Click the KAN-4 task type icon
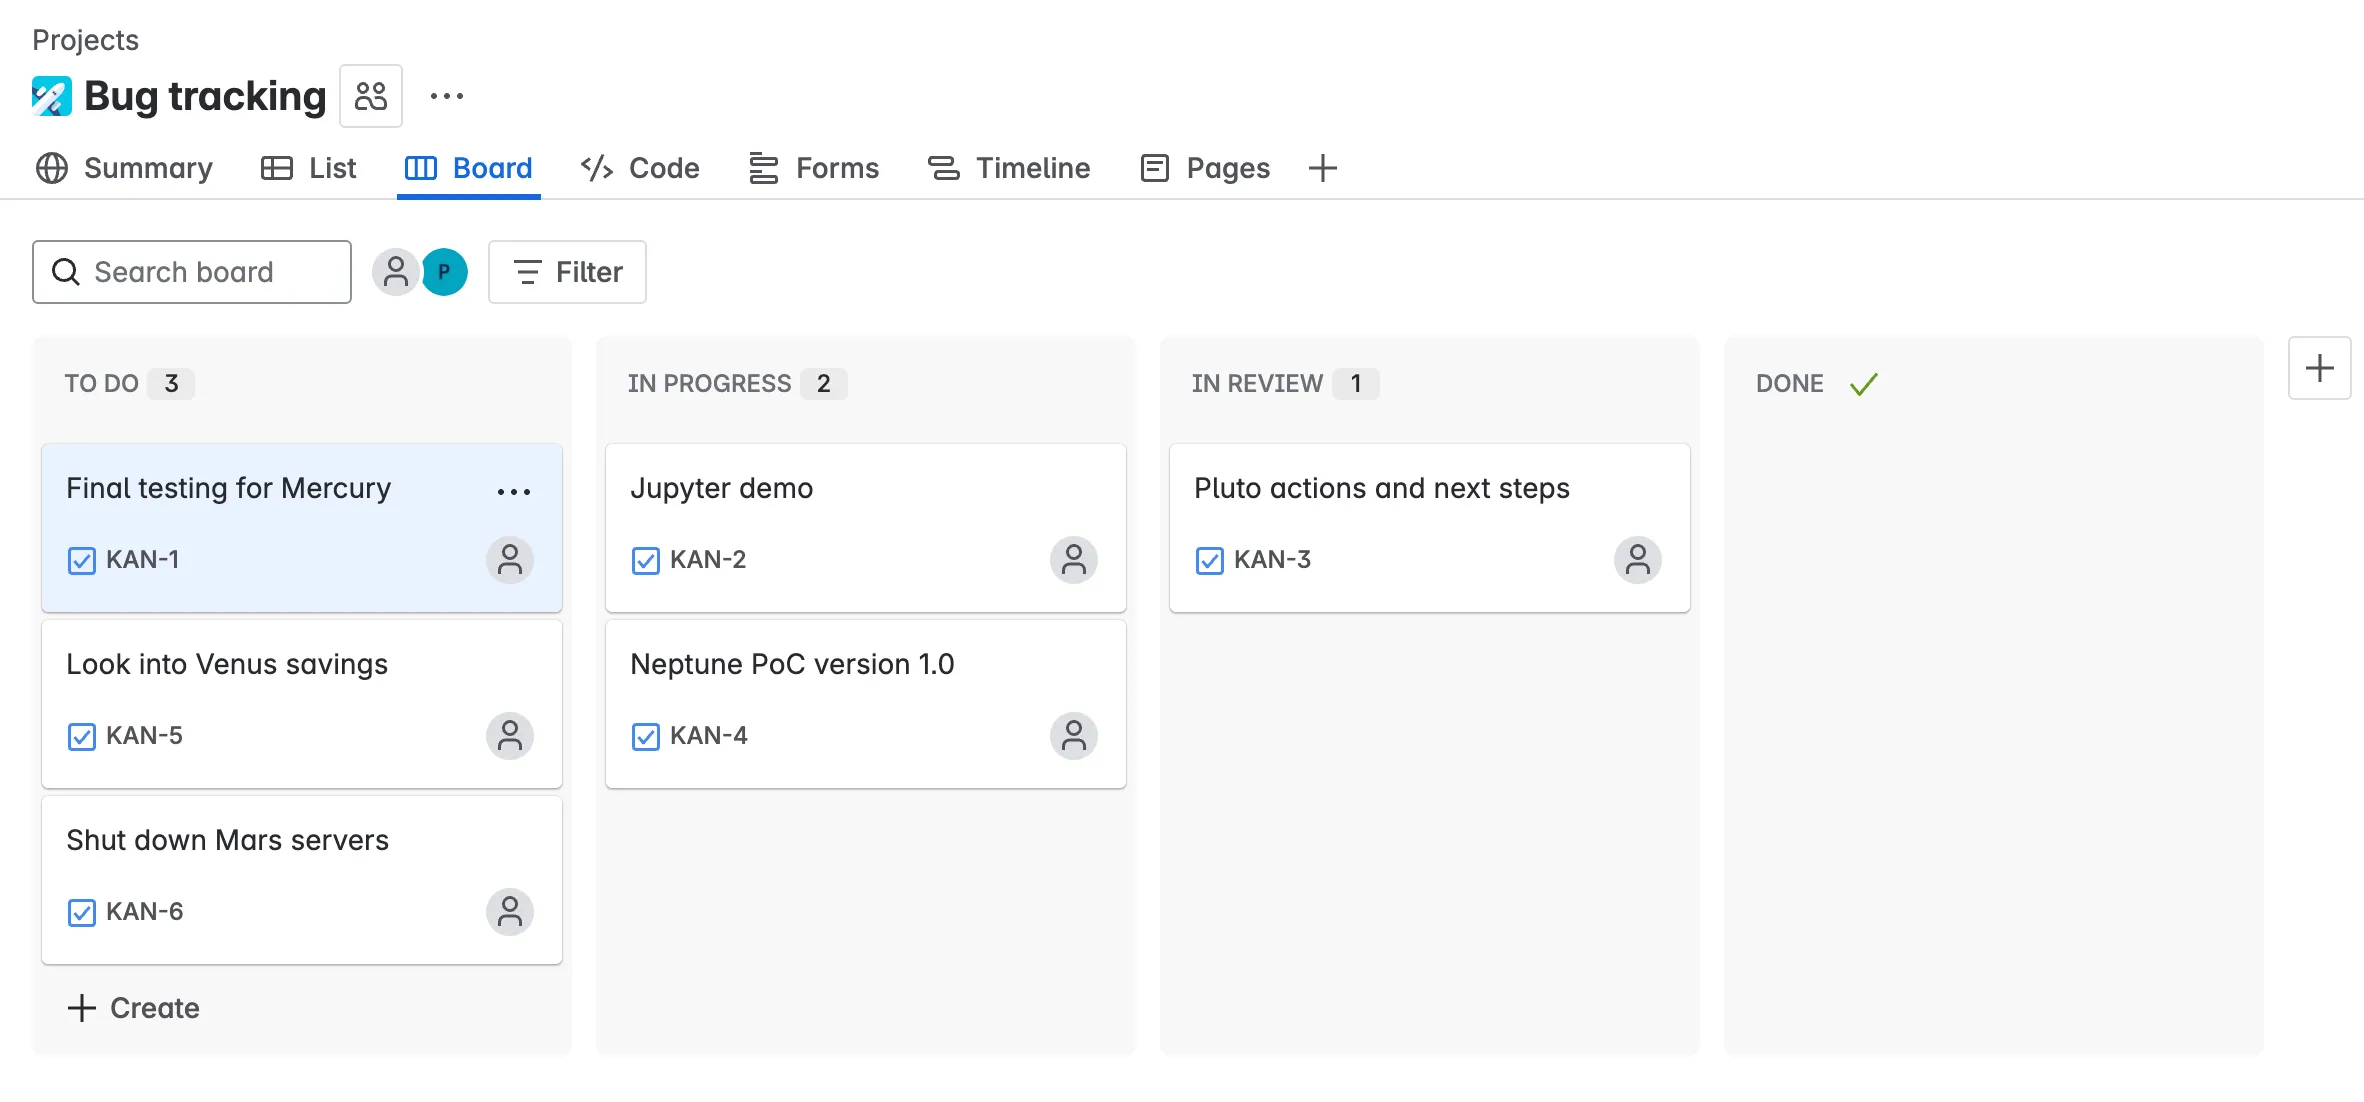The height and width of the screenshot is (1102, 2364). pyautogui.click(x=646, y=736)
